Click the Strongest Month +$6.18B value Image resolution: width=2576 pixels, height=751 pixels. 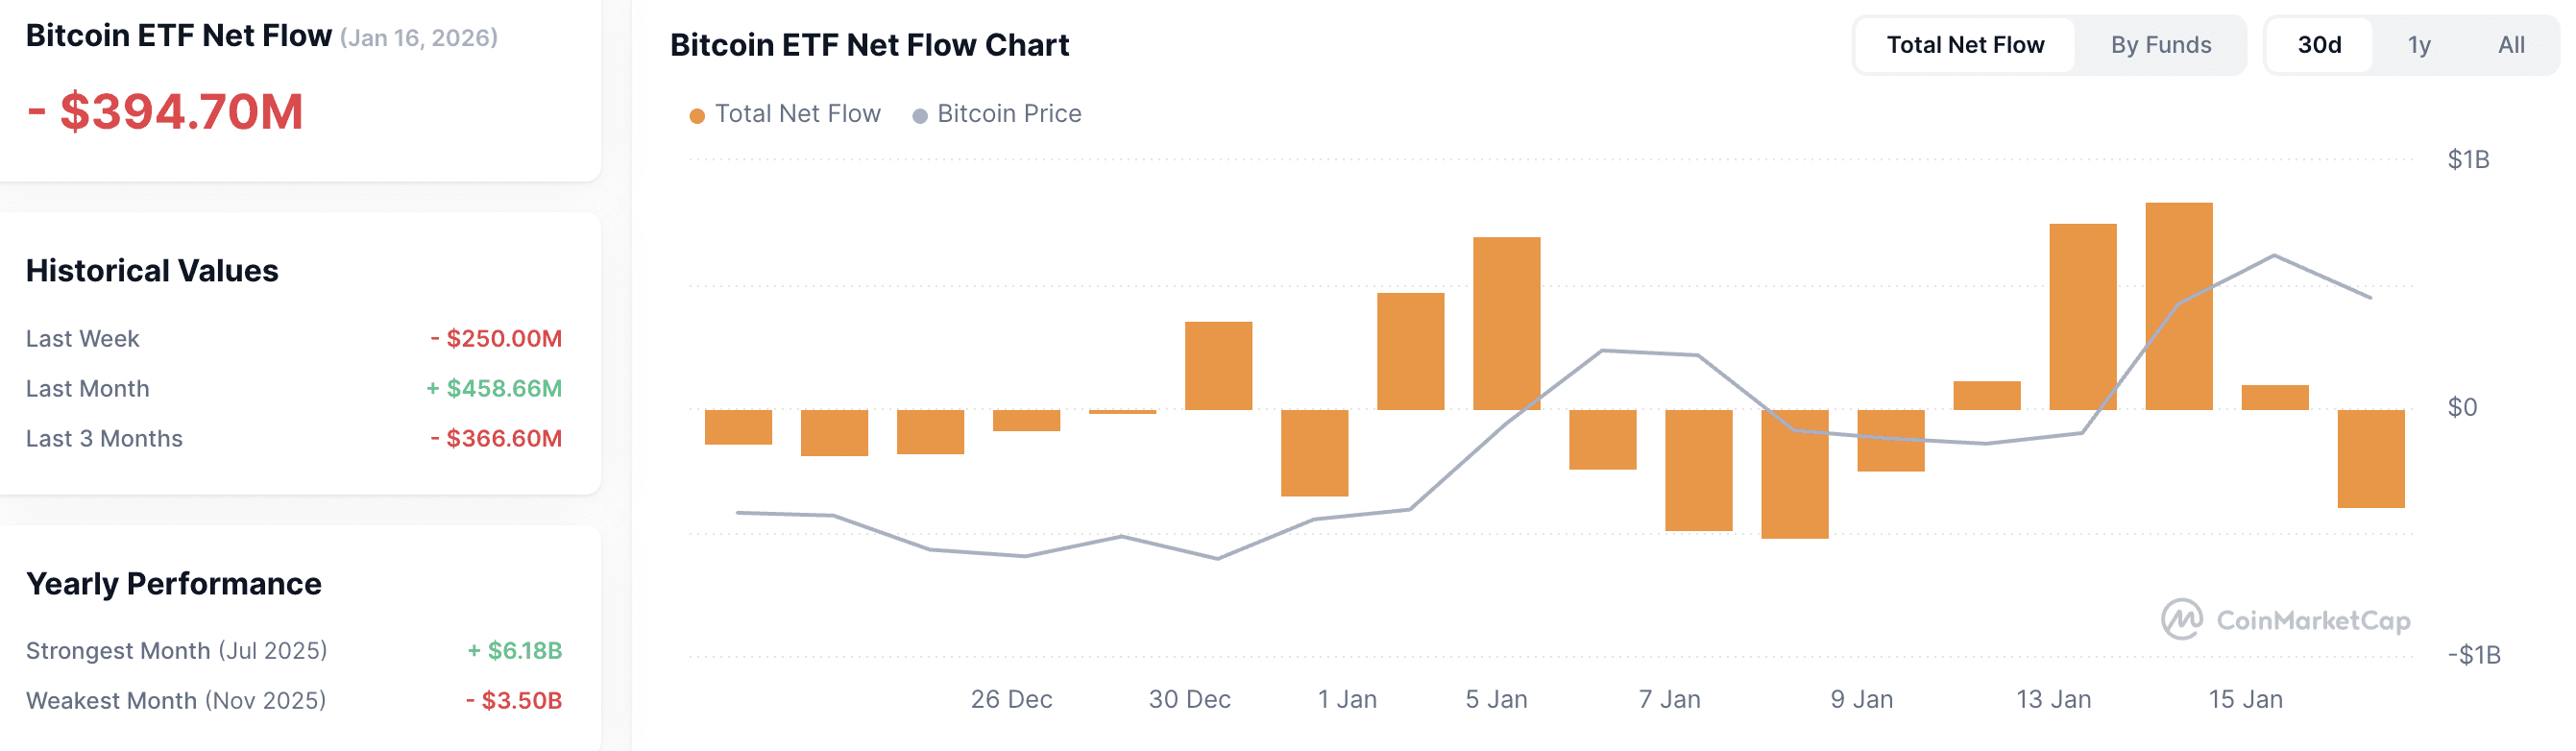point(514,651)
